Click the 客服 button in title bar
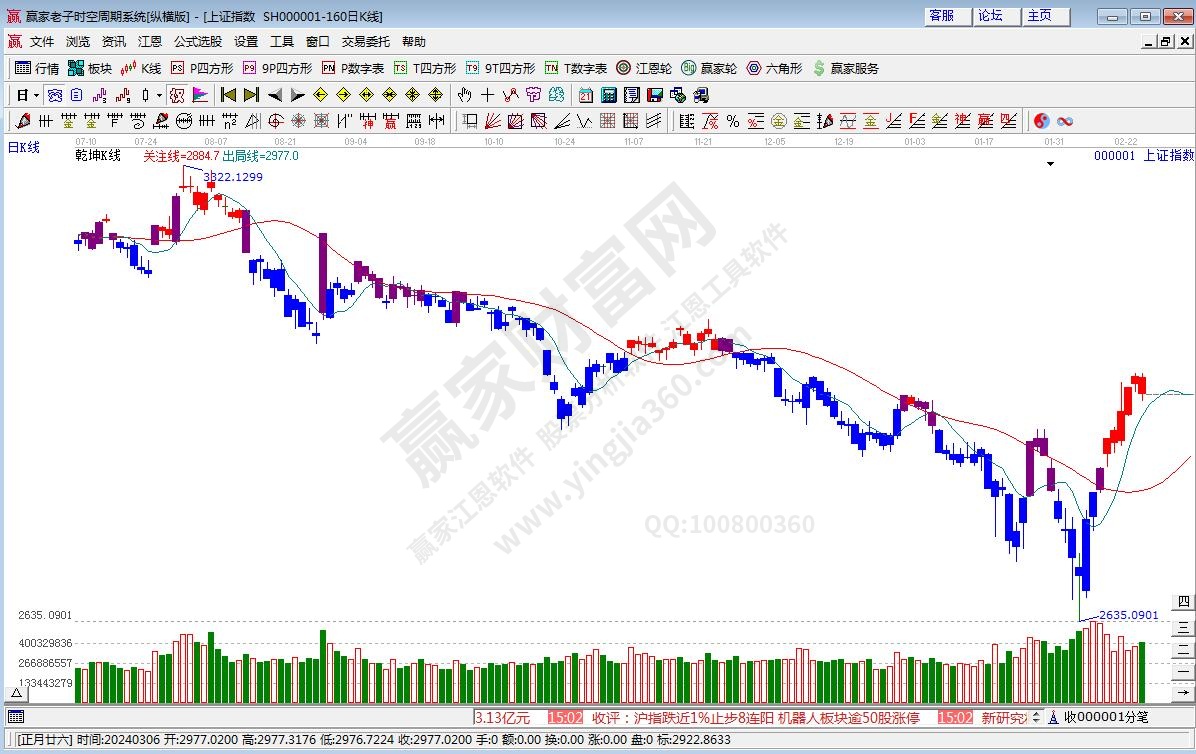The width and height of the screenshot is (1196, 754). (942, 16)
